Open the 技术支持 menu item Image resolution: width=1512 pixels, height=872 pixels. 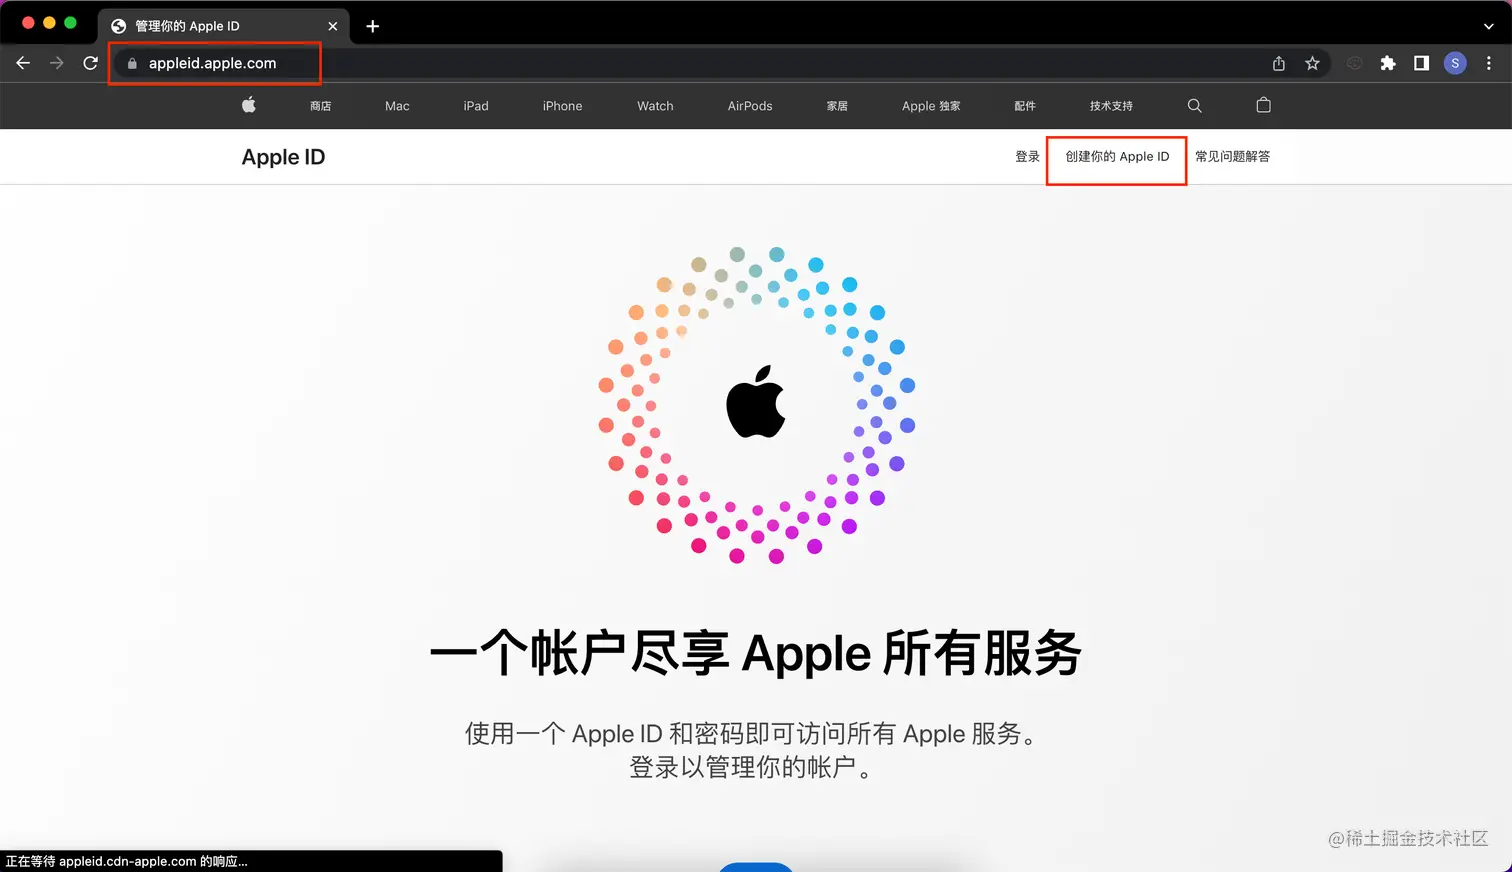coord(1111,106)
